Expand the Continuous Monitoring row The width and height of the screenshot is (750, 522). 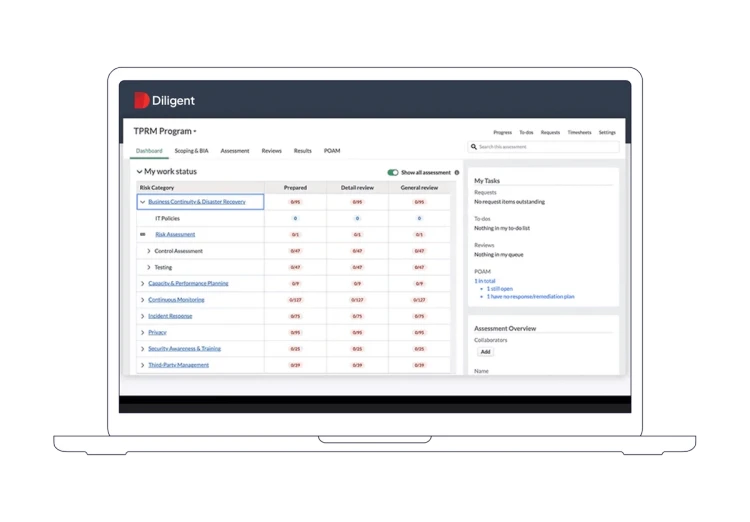pos(143,300)
